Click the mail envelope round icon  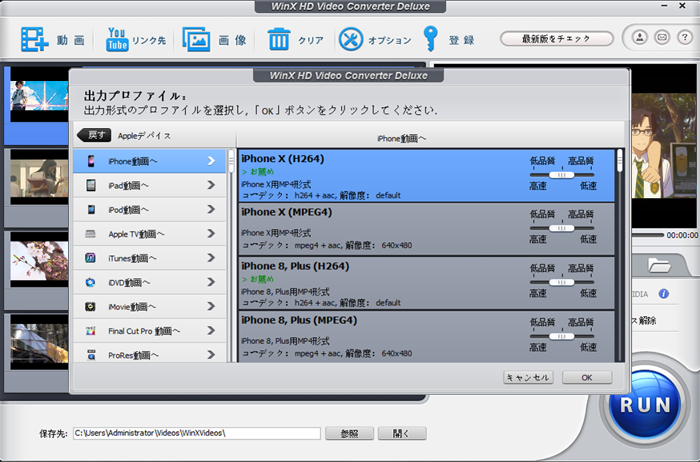[x=662, y=37]
